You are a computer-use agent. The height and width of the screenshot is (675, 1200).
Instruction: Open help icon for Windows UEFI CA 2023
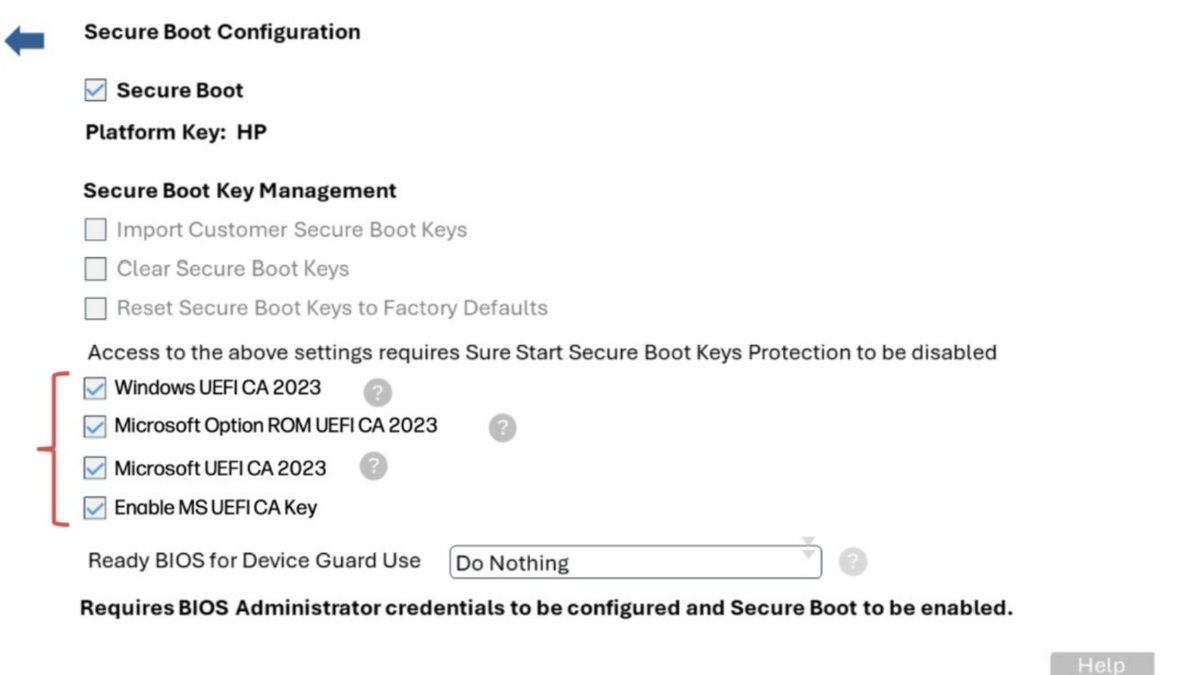378,391
